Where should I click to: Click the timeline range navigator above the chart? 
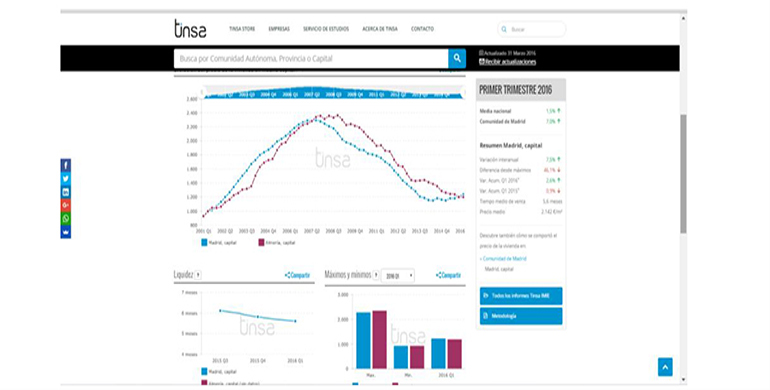pyautogui.click(x=333, y=92)
